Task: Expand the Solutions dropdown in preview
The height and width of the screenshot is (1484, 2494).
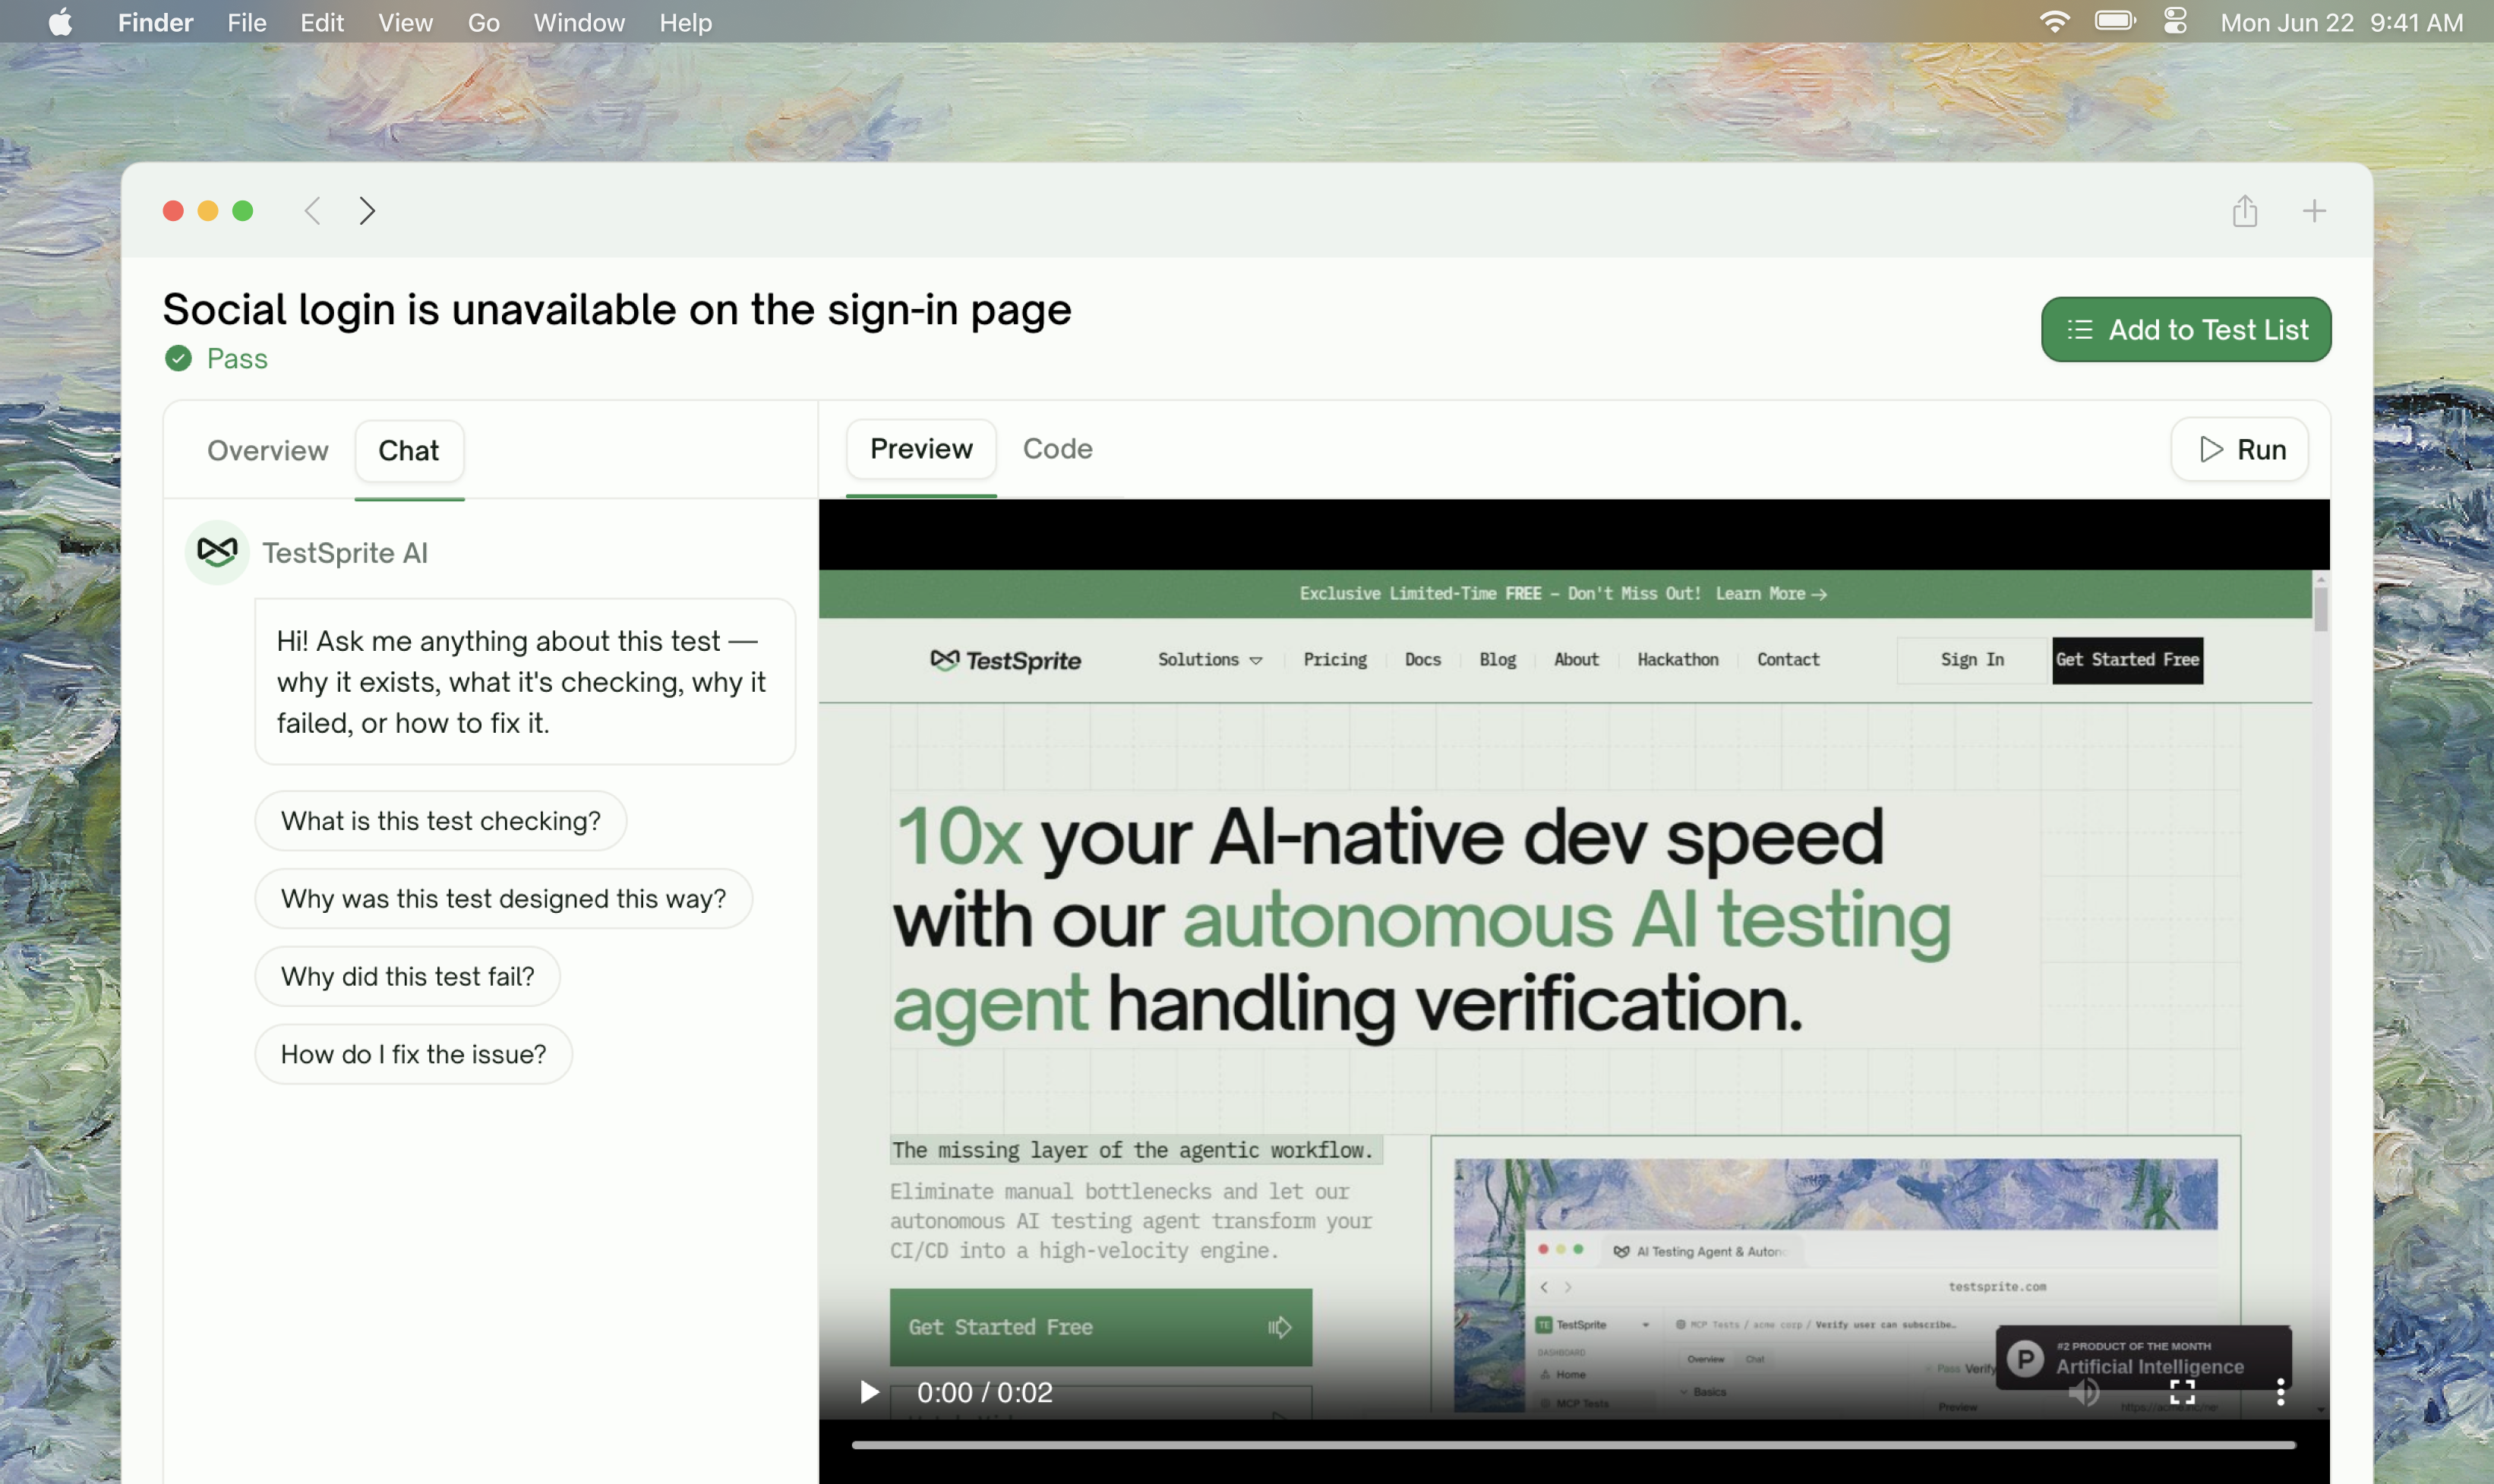Action: click(1210, 660)
